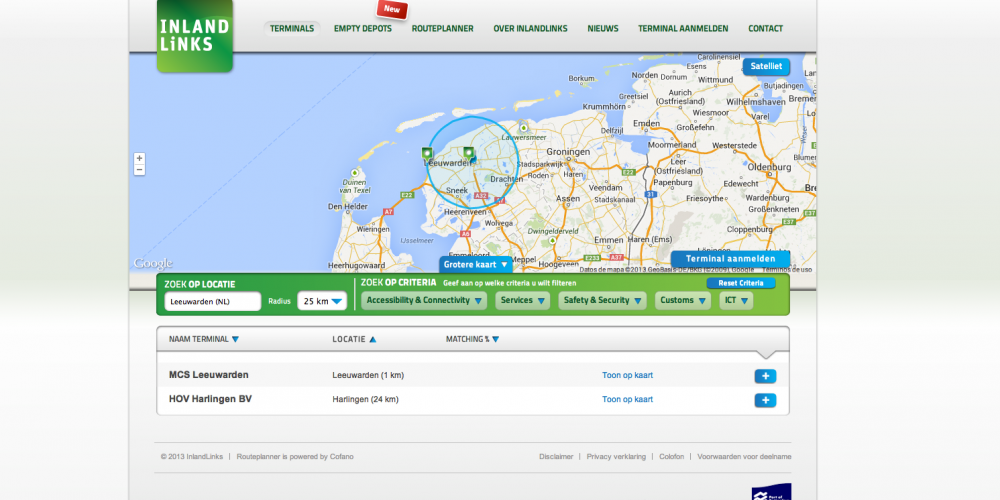Click the terminal marker at Leeuwarden on map

pos(468,153)
